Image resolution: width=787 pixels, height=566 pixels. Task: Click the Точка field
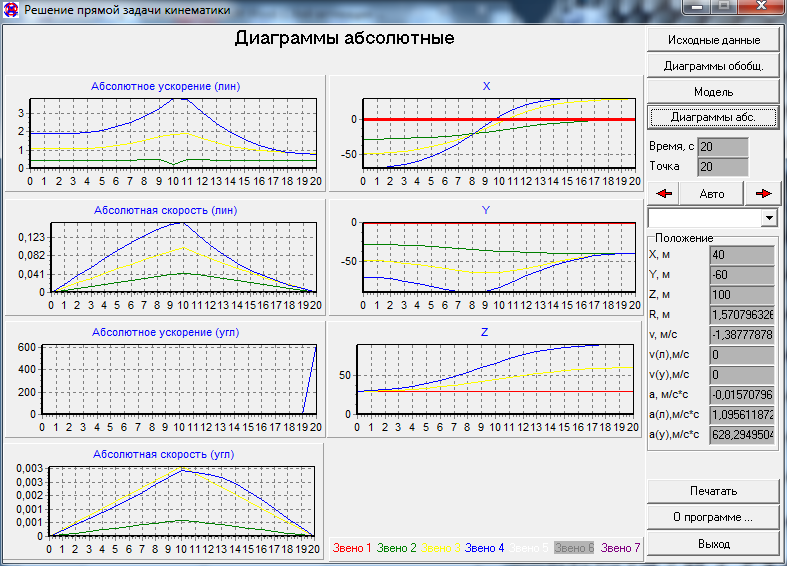[723, 167]
